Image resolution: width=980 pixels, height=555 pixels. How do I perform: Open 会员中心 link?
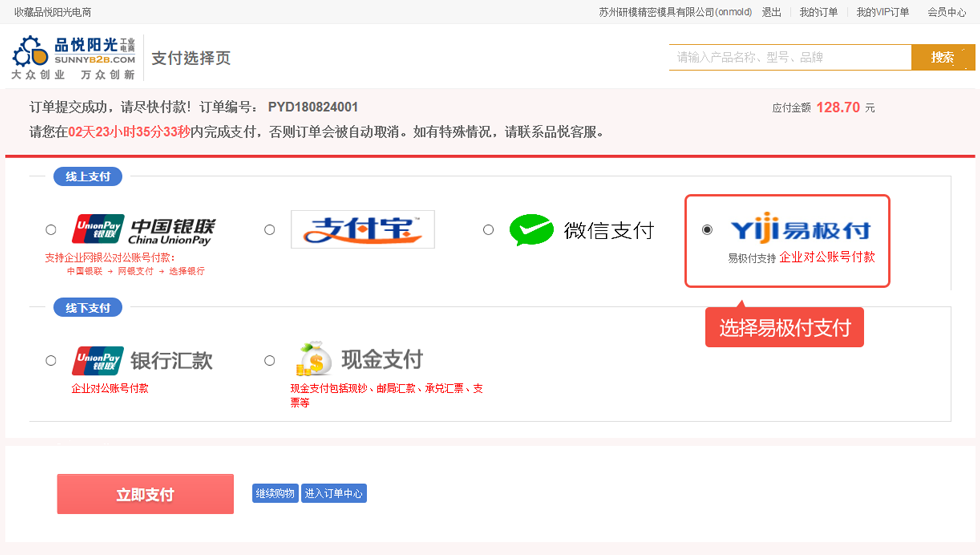point(946,12)
